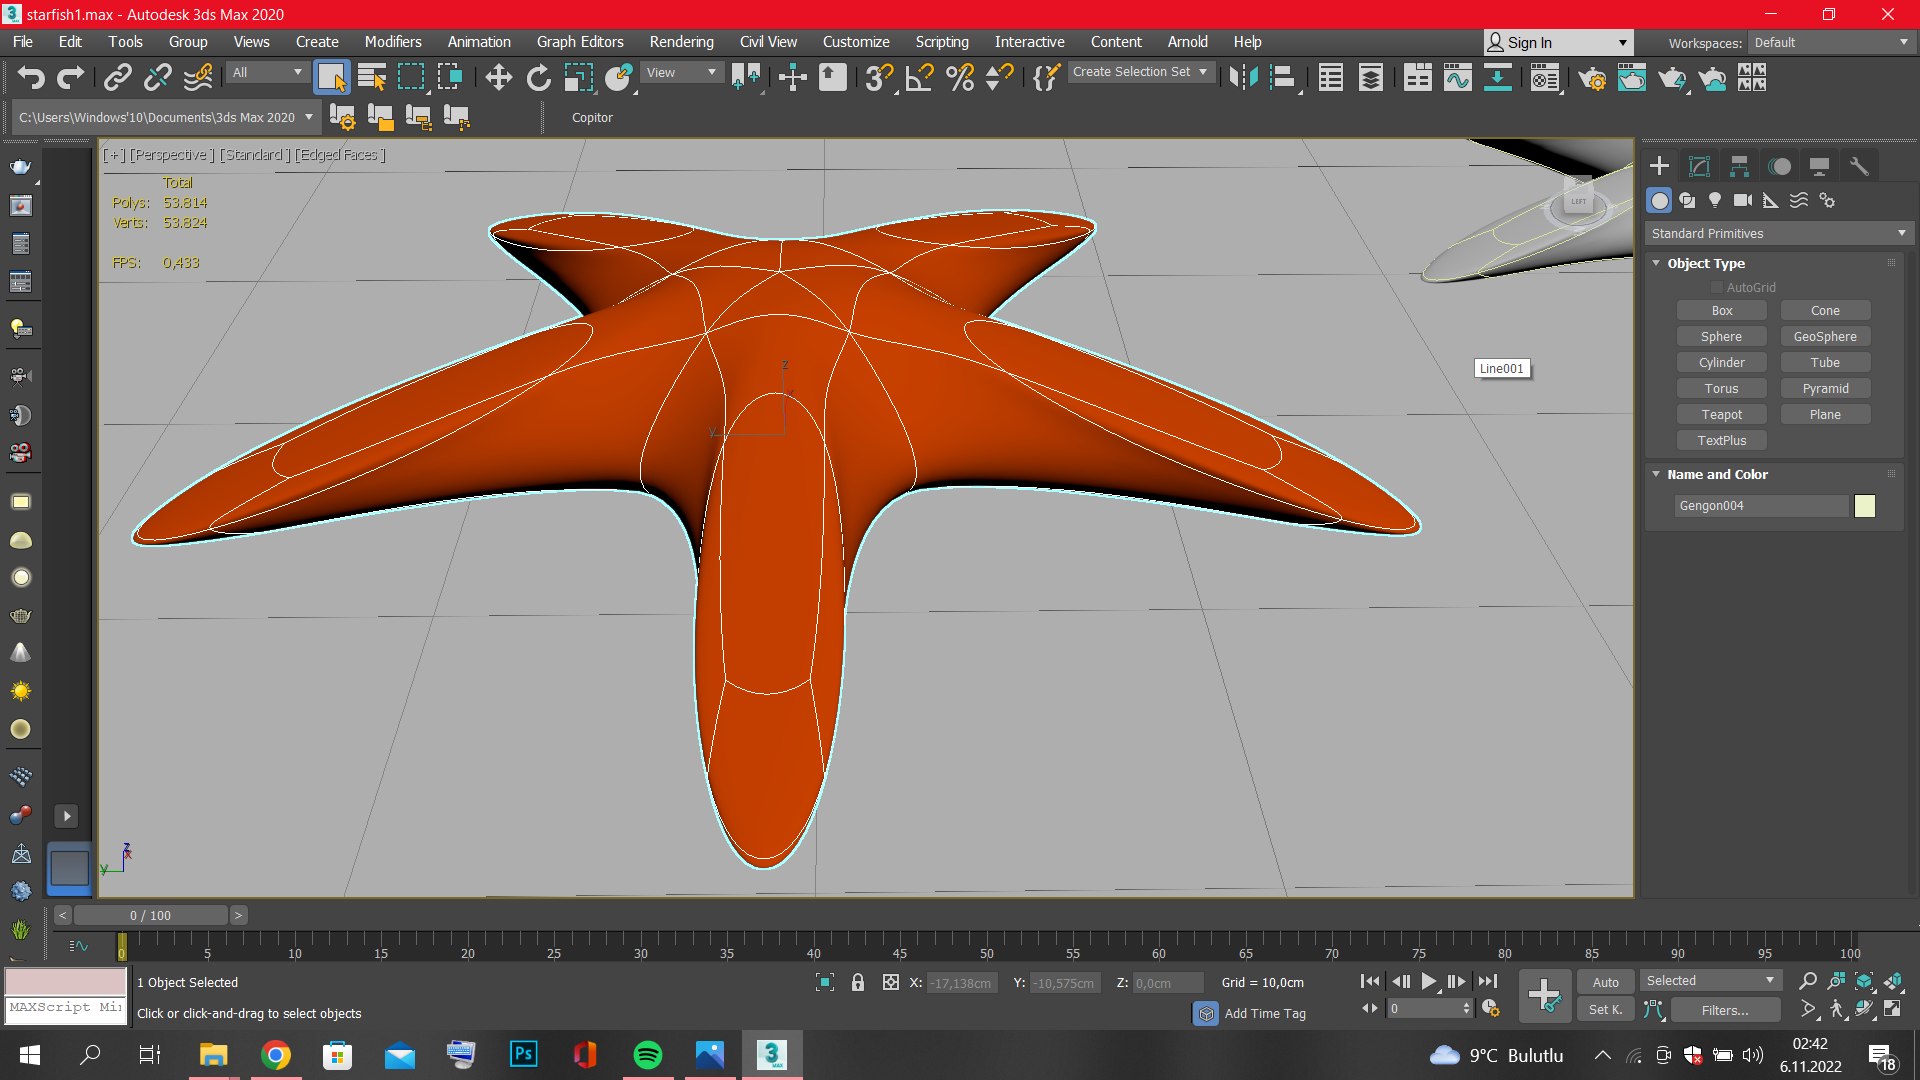This screenshot has height=1080, width=1920.
Task: Open Create Selection Set dropdown
Action: coord(1141,72)
